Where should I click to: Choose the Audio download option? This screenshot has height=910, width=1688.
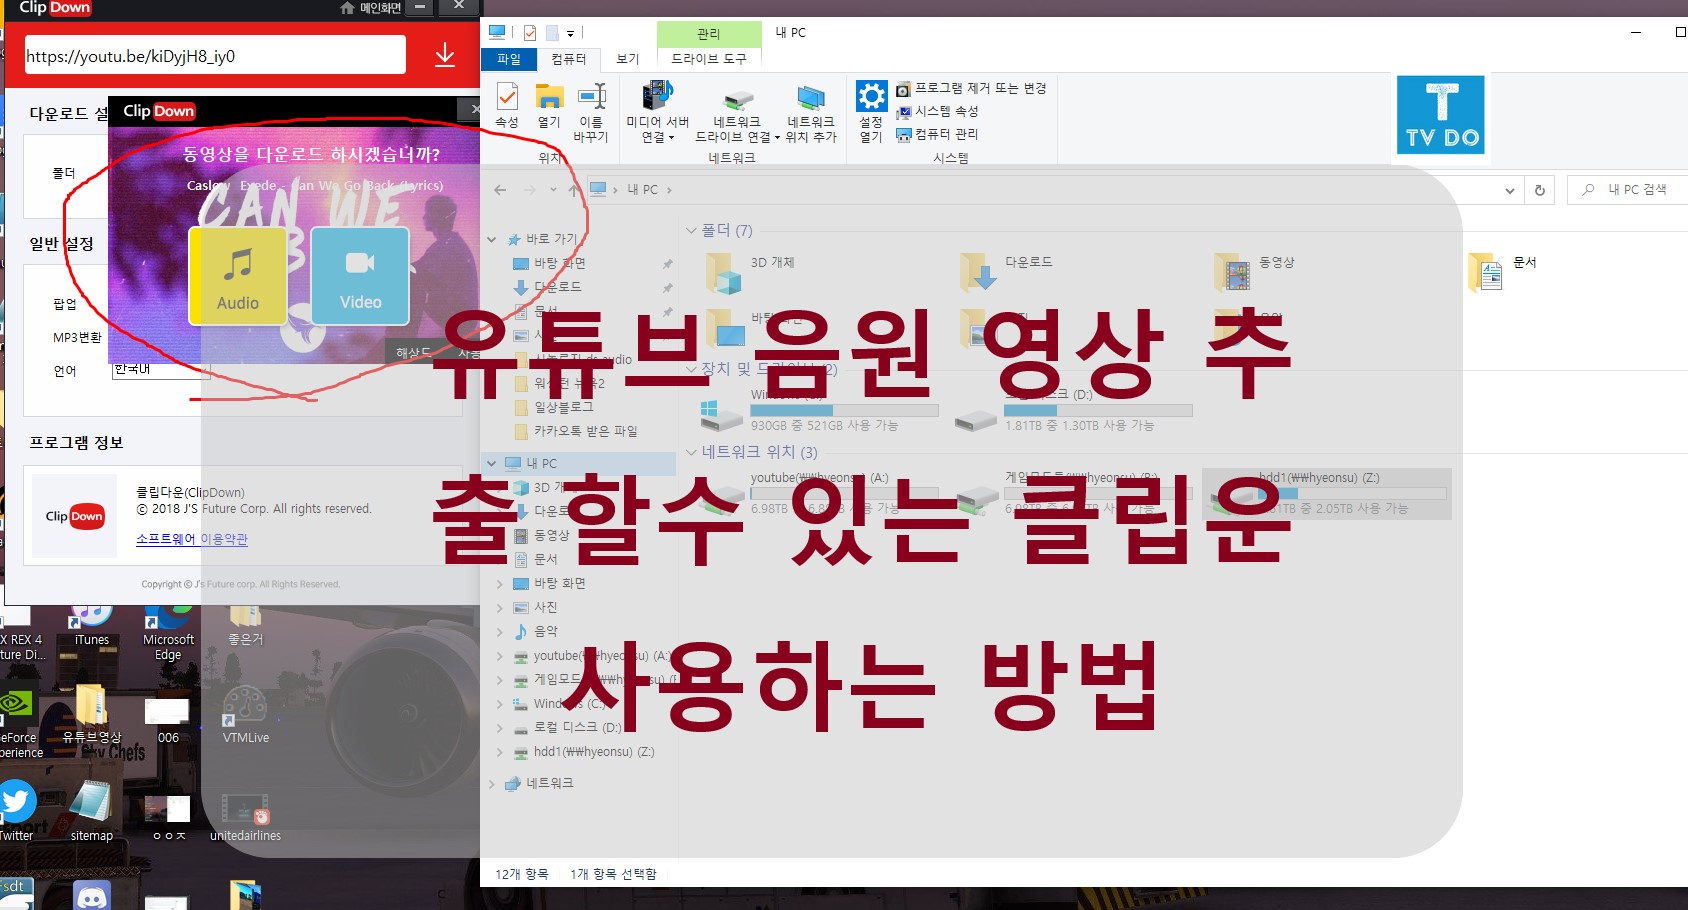[x=238, y=276]
